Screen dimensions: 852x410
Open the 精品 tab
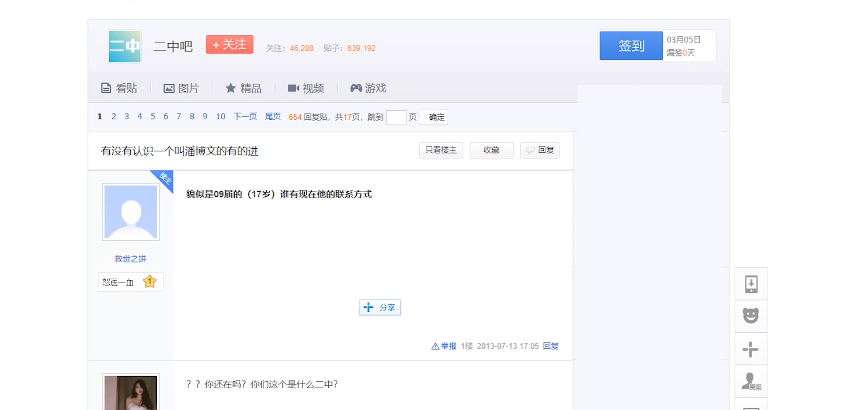coord(243,88)
